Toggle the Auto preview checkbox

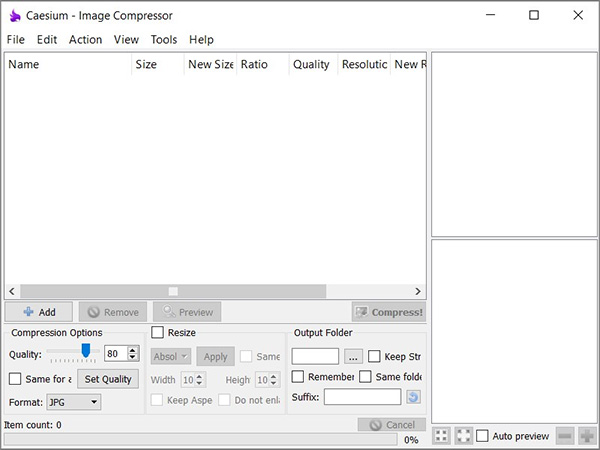tap(483, 436)
